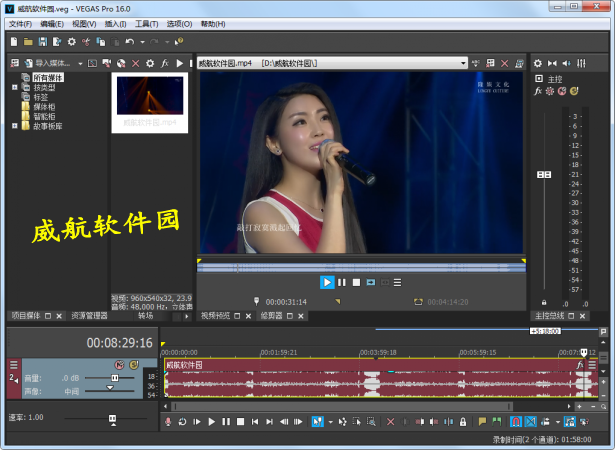
Task: Undo the last action
Action: click(129, 42)
